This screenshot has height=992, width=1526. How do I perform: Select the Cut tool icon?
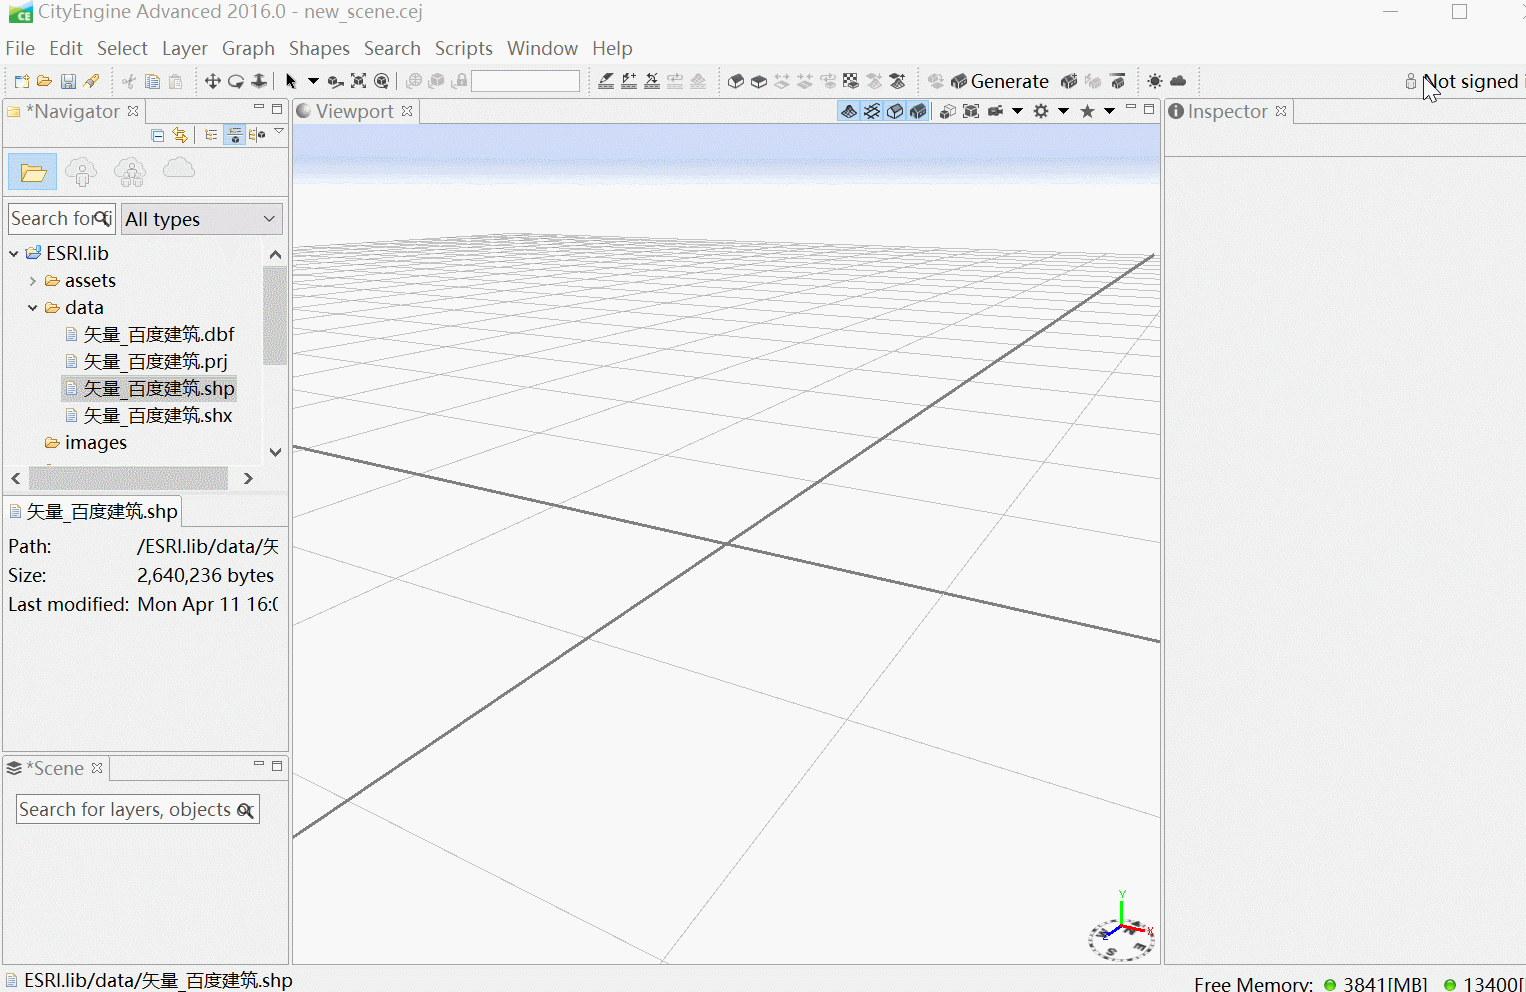point(128,81)
